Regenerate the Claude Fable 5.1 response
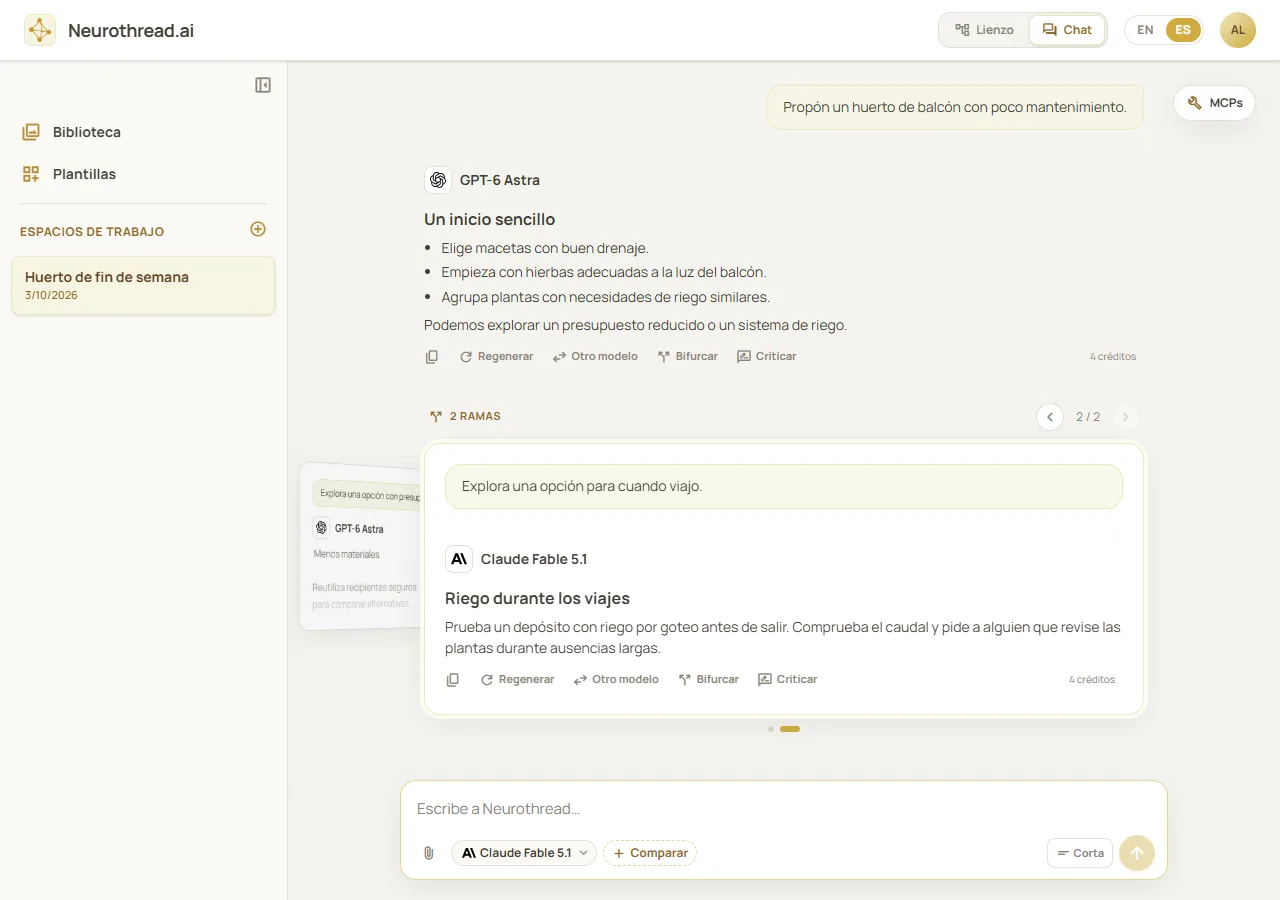Screen dimensions: 1280x900 click(517, 679)
